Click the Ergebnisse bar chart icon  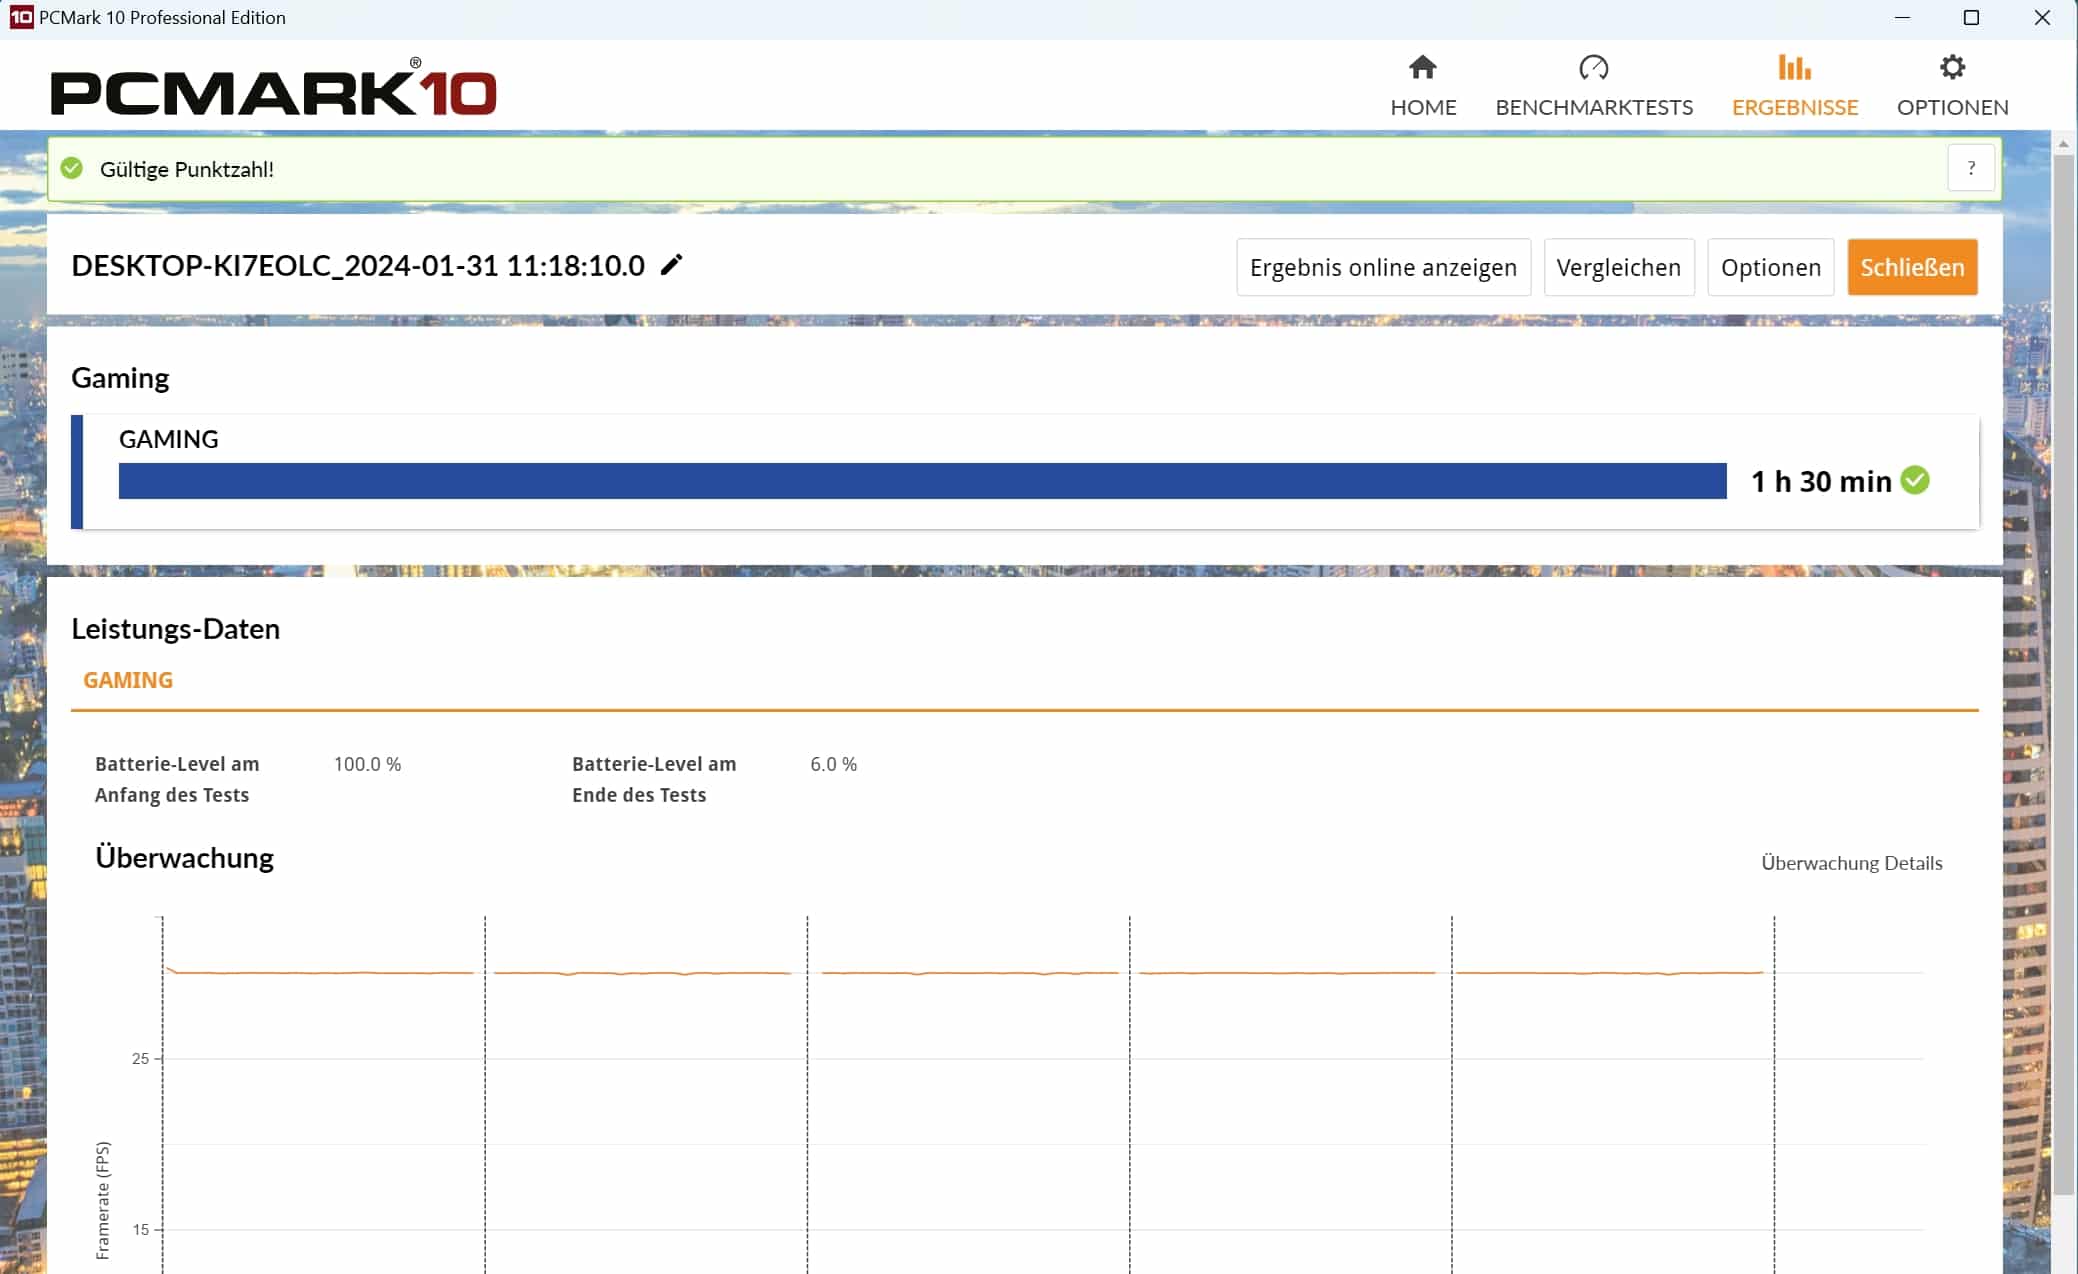coord(1794,67)
